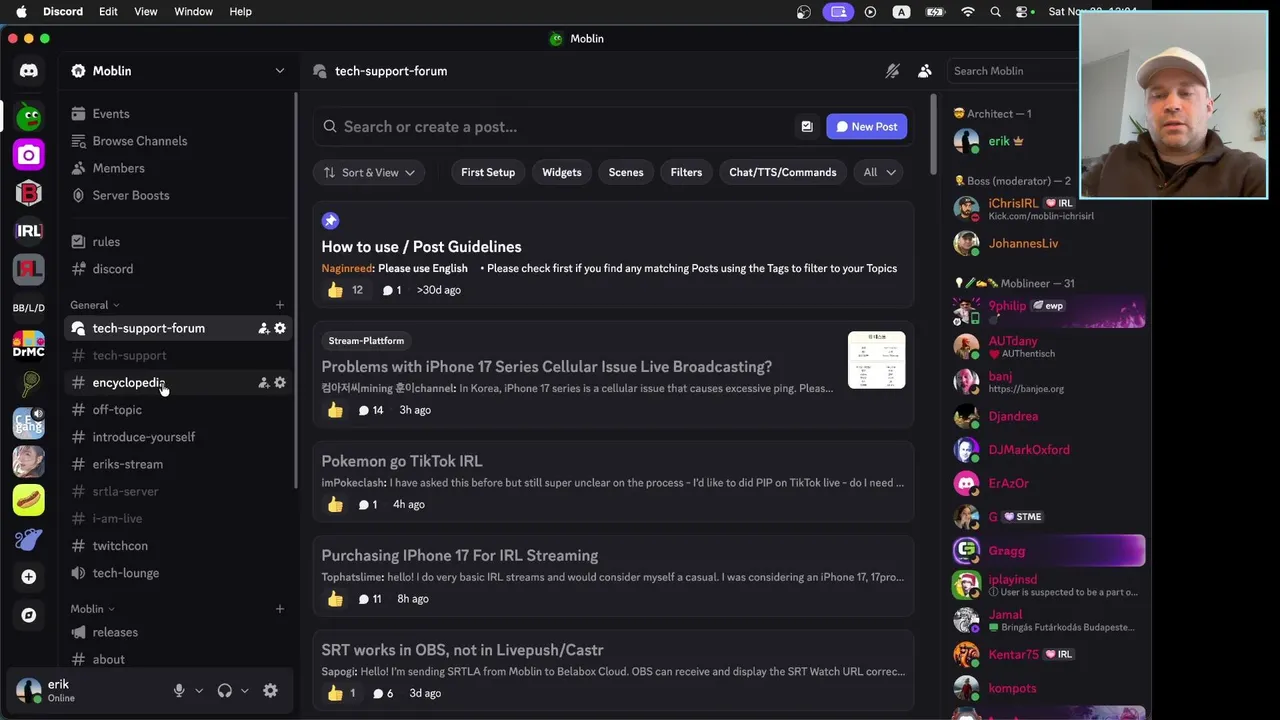
Task: Filter posts by Filters tag
Action: click(x=686, y=172)
